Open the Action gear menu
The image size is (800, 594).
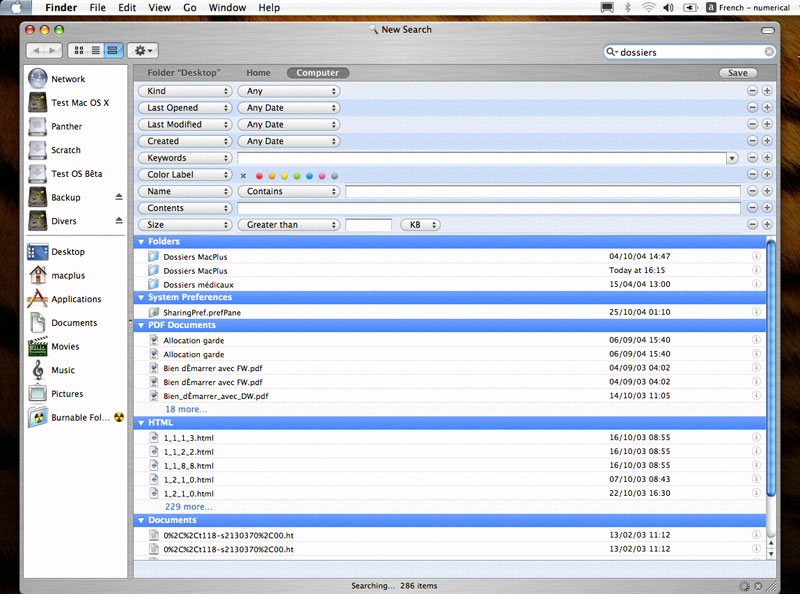coord(142,50)
